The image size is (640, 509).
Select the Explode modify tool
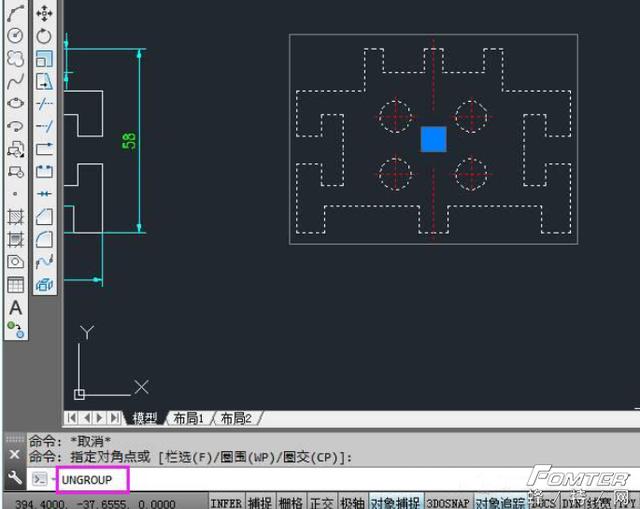pyautogui.click(x=44, y=284)
